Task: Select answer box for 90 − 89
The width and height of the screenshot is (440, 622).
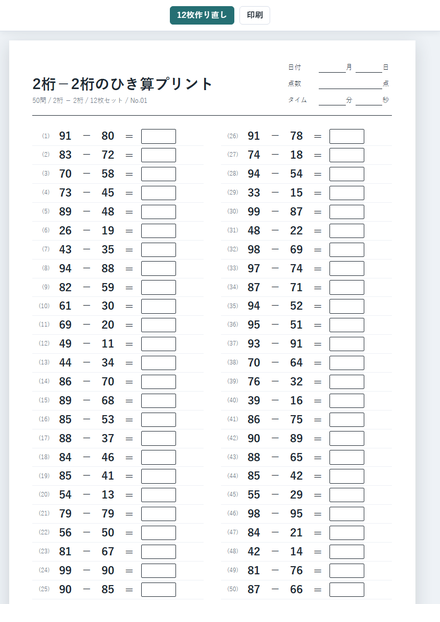Action: (x=347, y=438)
